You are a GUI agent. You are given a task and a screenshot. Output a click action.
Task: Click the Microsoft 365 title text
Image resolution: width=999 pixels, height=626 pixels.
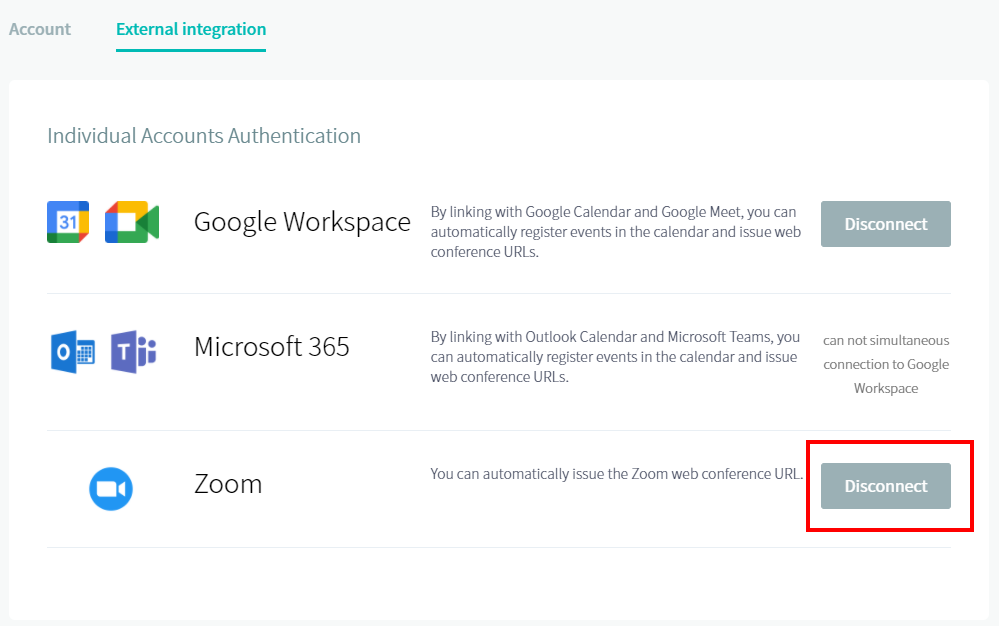[x=271, y=347]
